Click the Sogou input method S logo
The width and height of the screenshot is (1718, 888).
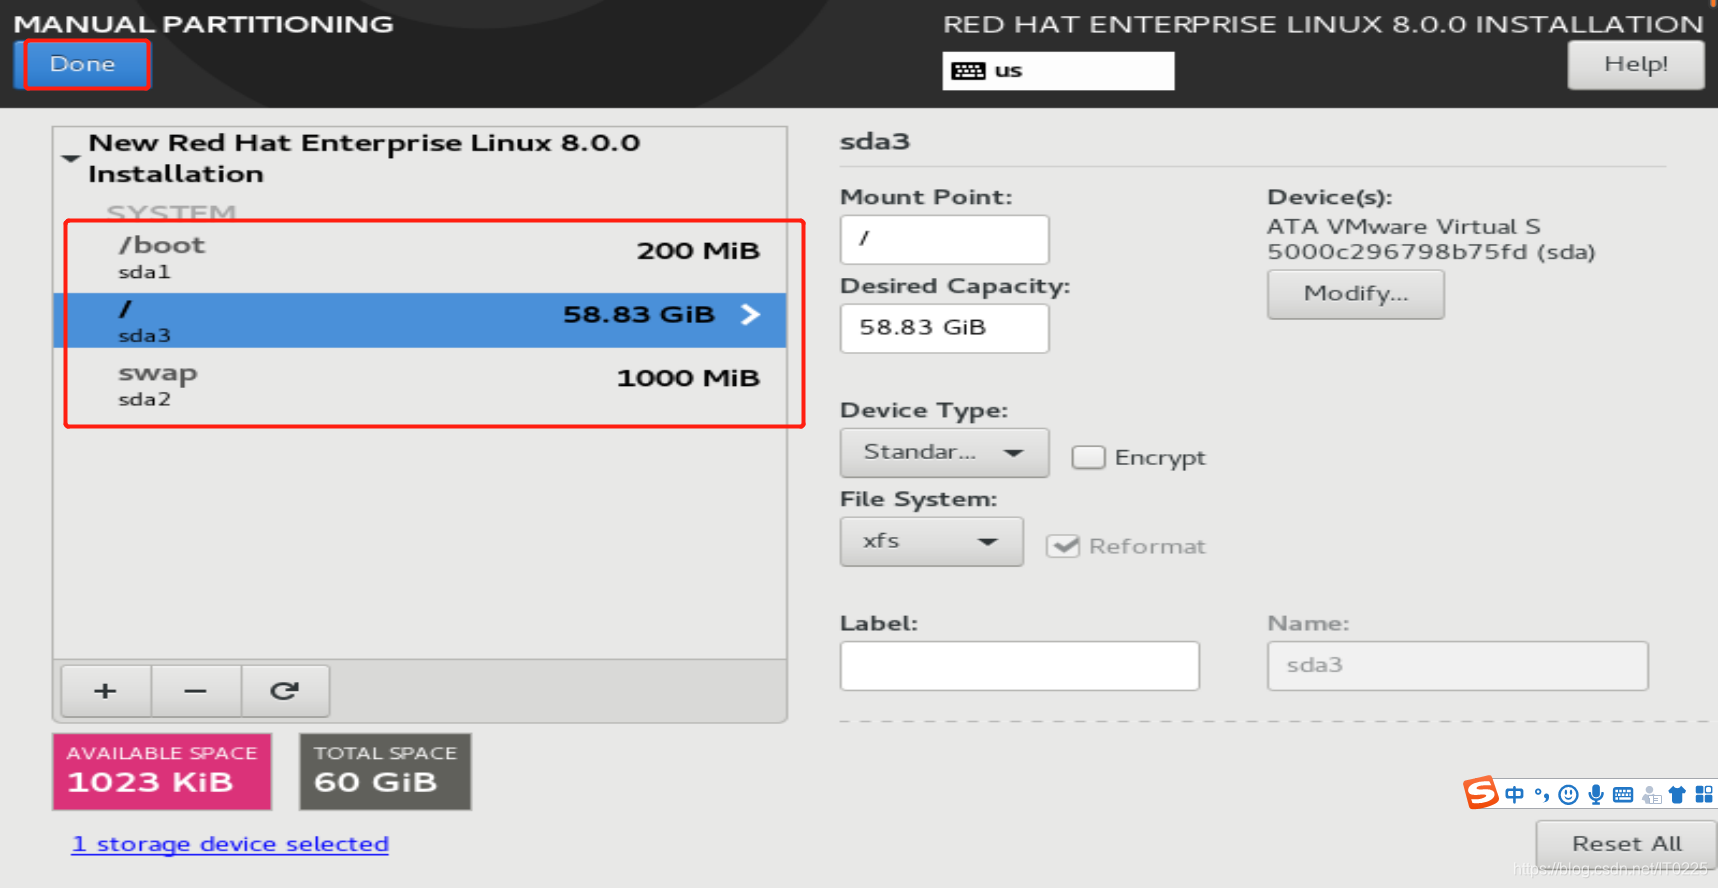point(1481,793)
